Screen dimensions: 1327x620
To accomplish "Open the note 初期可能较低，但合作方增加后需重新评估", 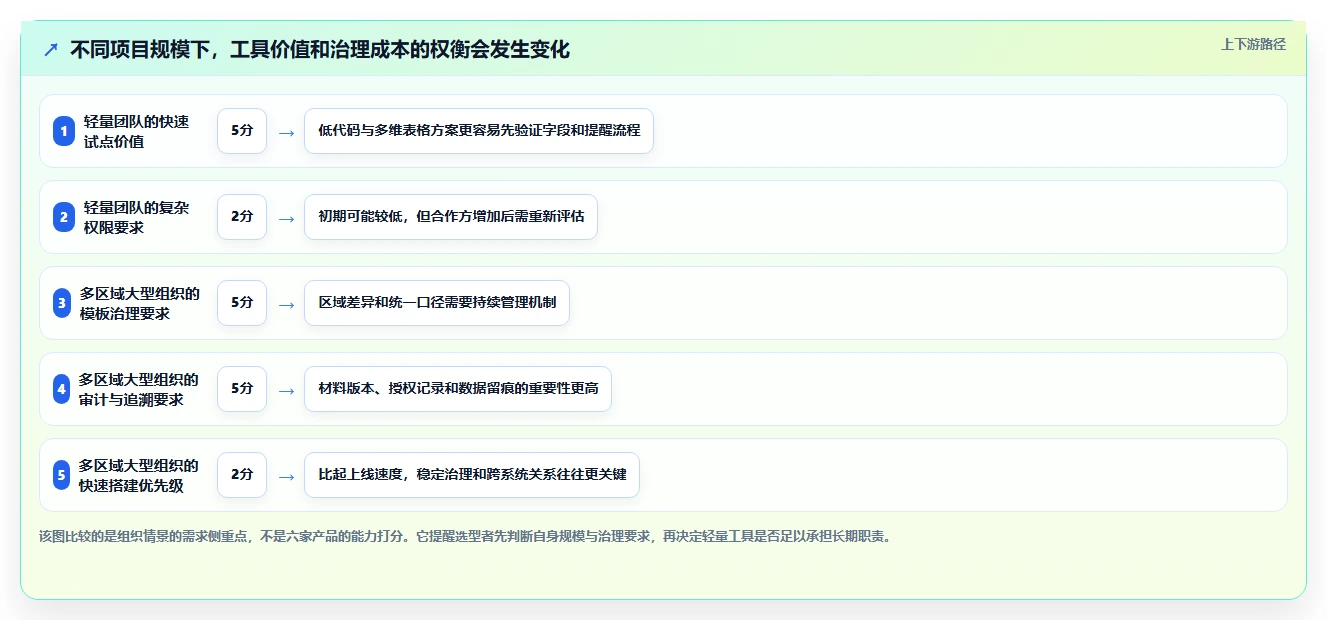I will [x=451, y=217].
